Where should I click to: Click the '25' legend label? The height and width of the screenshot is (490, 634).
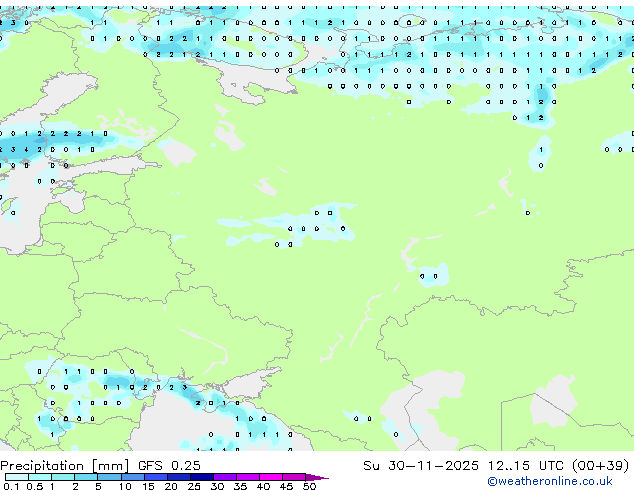[194, 486]
